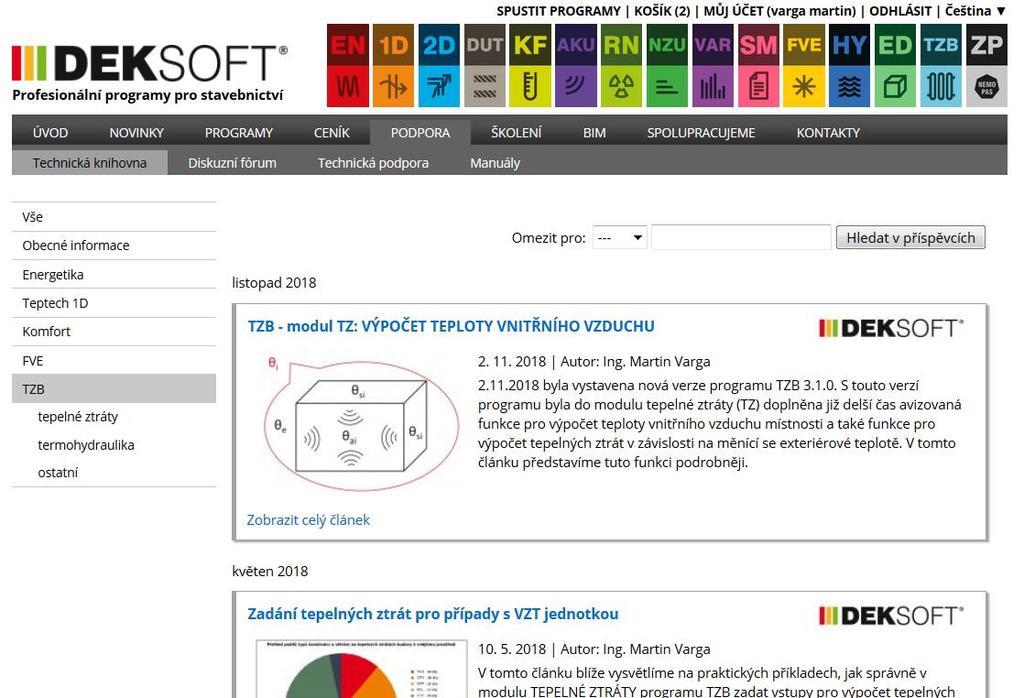This screenshot has height=698, width=1024.
Task: Select PODPORA menu item
Action: tap(421, 133)
